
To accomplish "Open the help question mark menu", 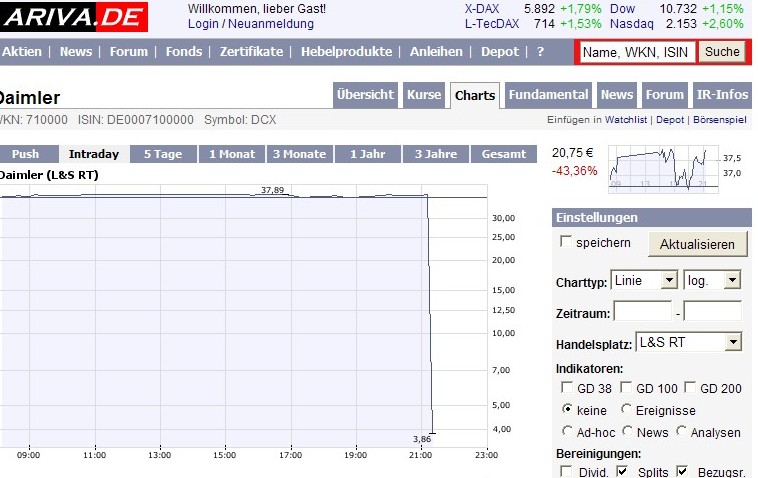I will 540,52.
